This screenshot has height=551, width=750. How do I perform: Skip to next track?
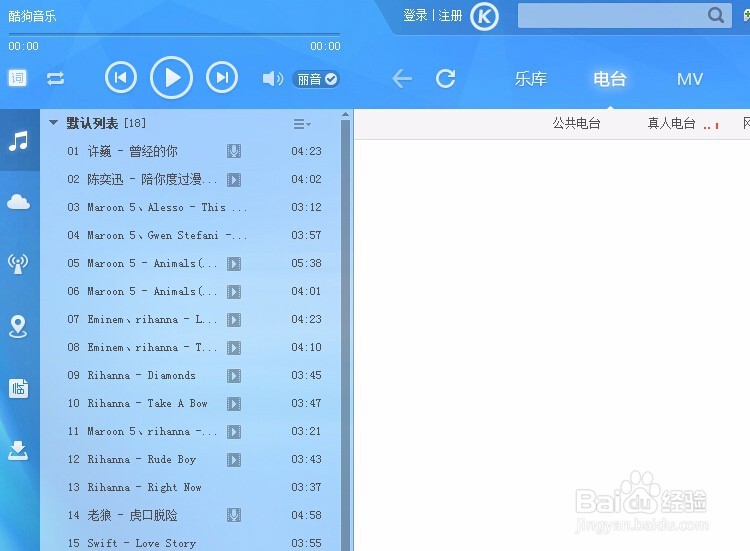(222, 77)
